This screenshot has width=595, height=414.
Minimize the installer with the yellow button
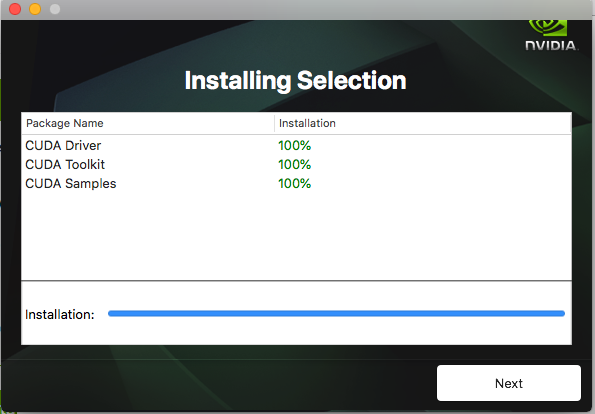coord(35,9)
